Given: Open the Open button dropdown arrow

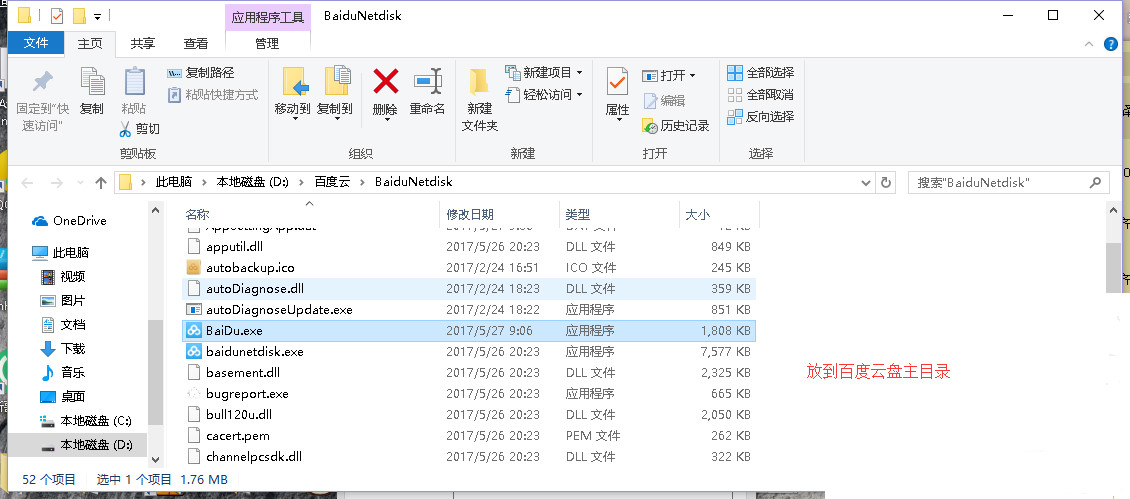Looking at the screenshot, I should 693,76.
